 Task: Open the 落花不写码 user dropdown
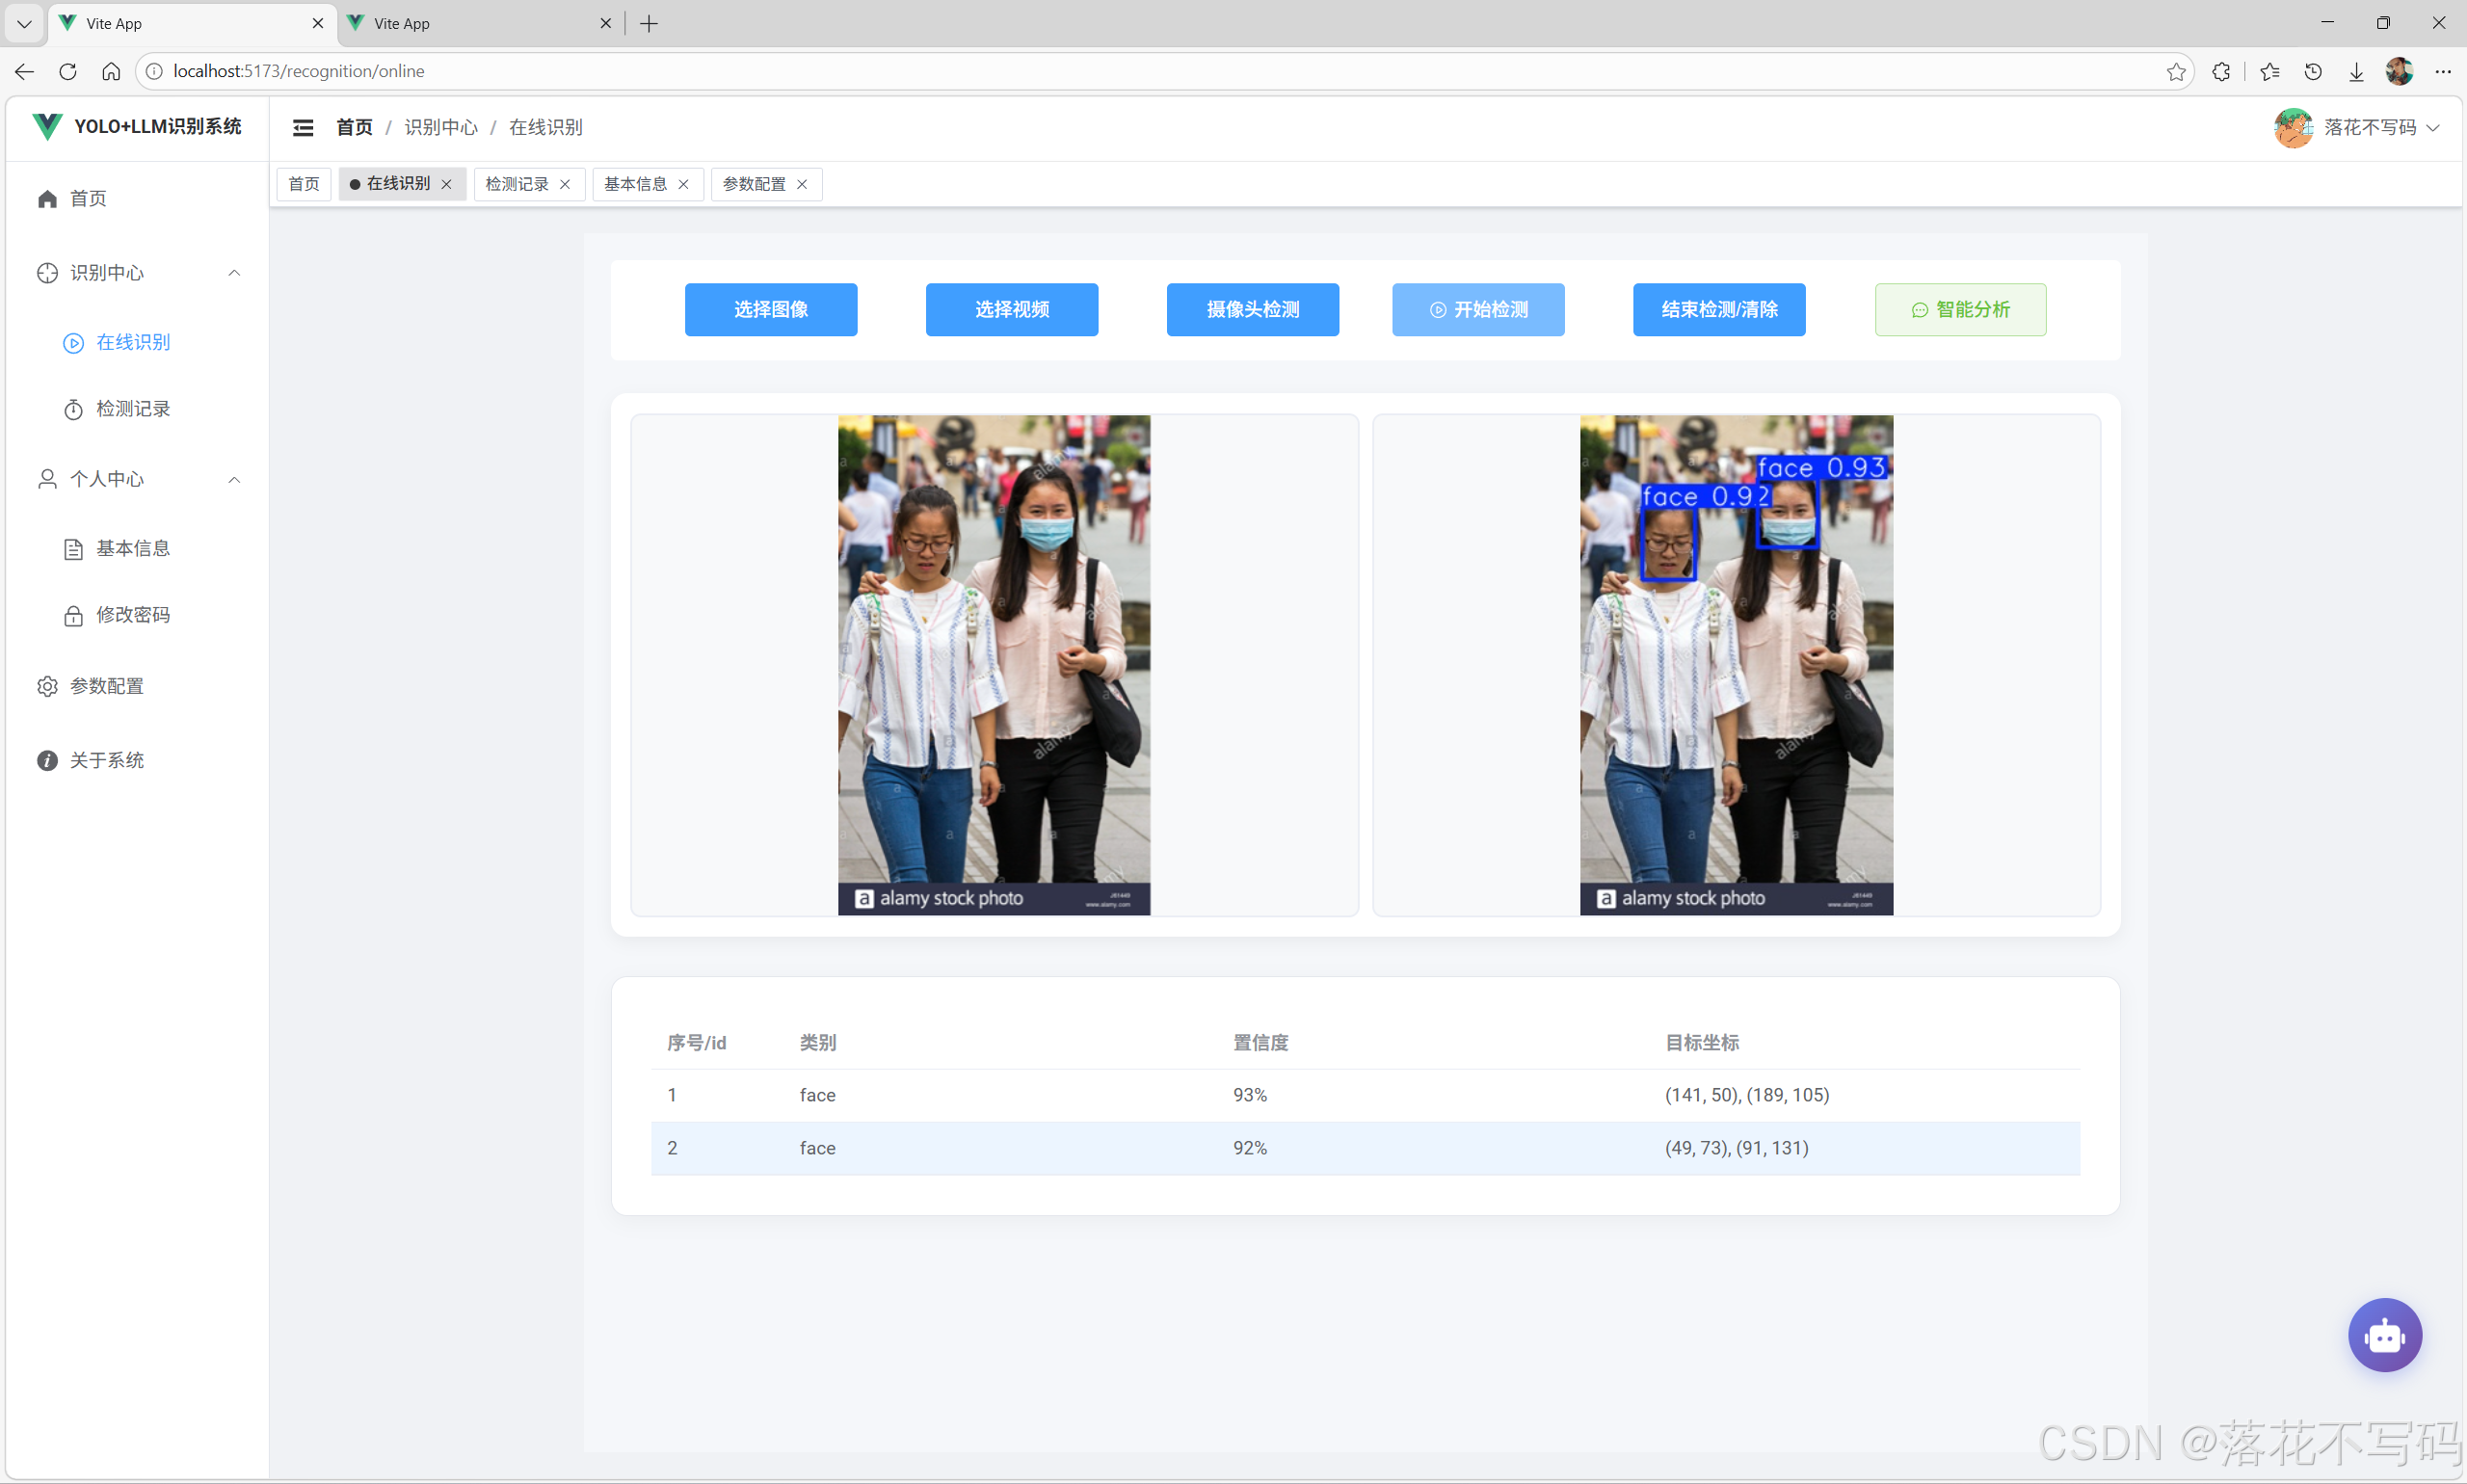2368,127
